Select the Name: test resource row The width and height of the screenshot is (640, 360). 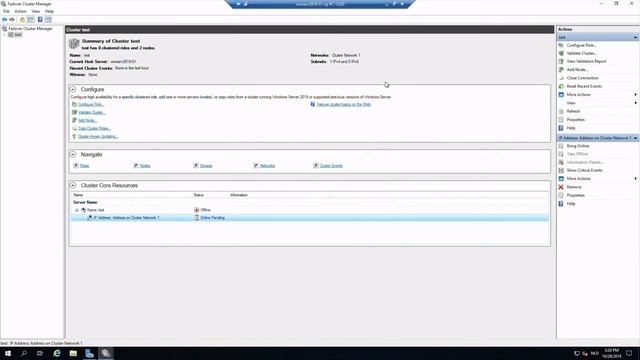pyautogui.click(x=310, y=210)
